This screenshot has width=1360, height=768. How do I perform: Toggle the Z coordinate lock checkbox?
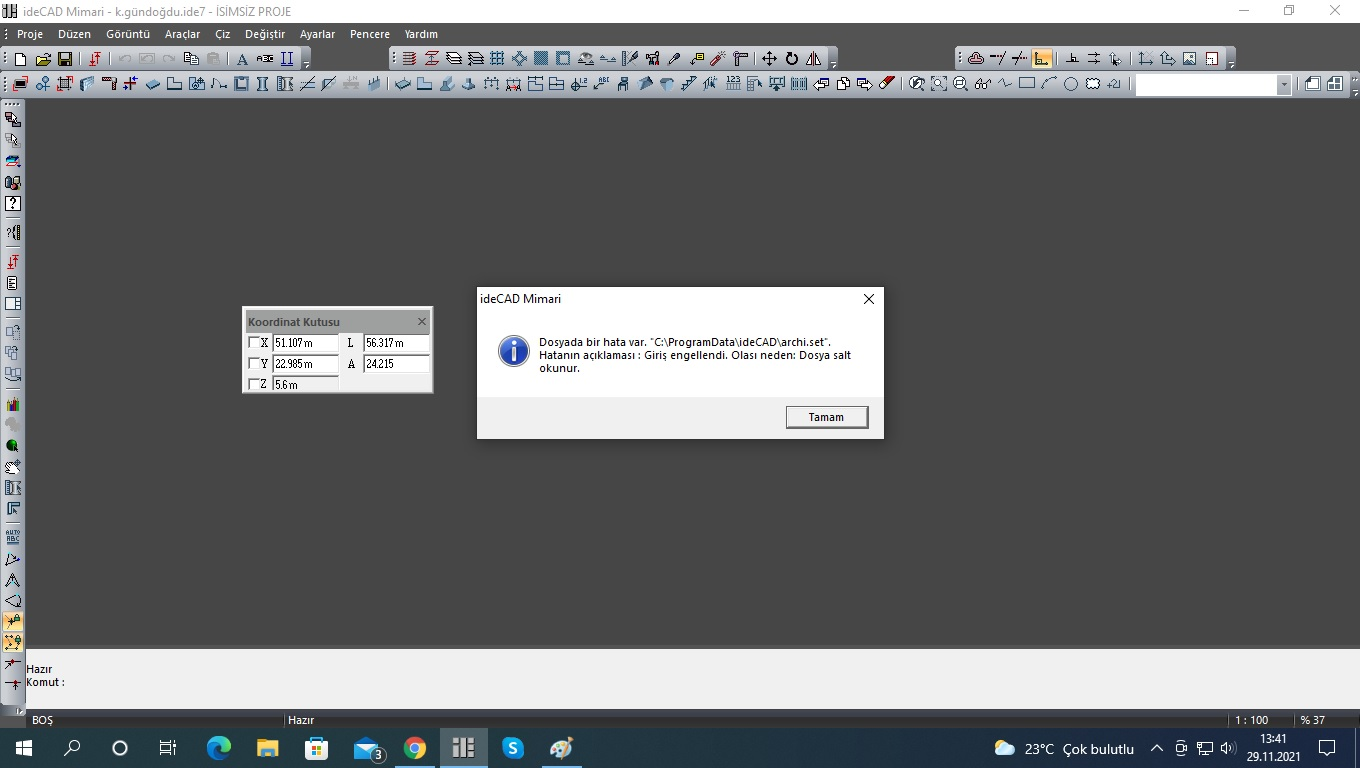coord(254,384)
